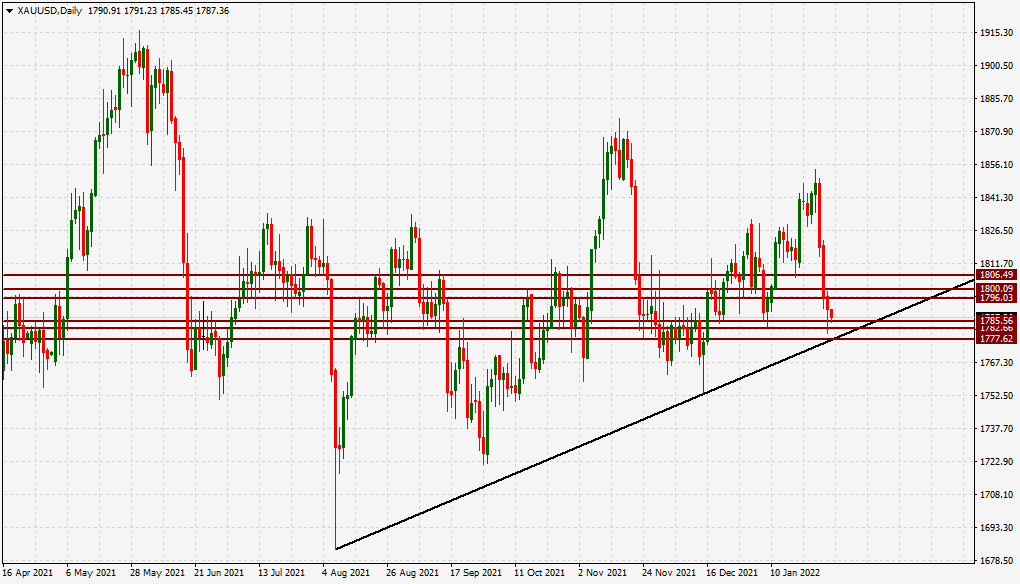
Task: Click the 1752.50 price scale value
Action: click(996, 395)
